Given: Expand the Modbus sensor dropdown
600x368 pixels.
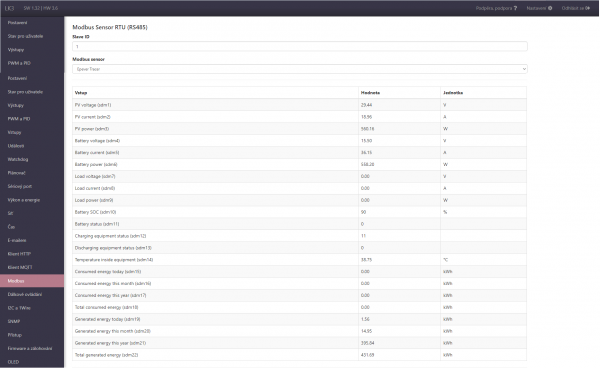Looking at the screenshot, I should click(300, 69).
